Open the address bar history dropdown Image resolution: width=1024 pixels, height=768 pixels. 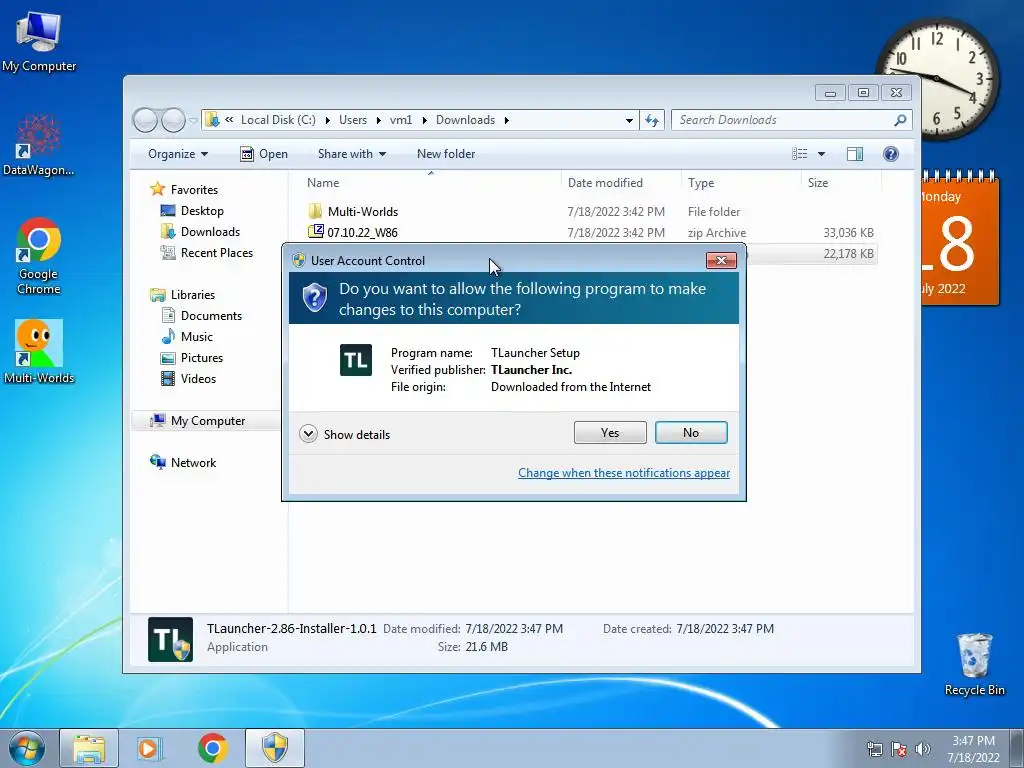[x=629, y=120]
